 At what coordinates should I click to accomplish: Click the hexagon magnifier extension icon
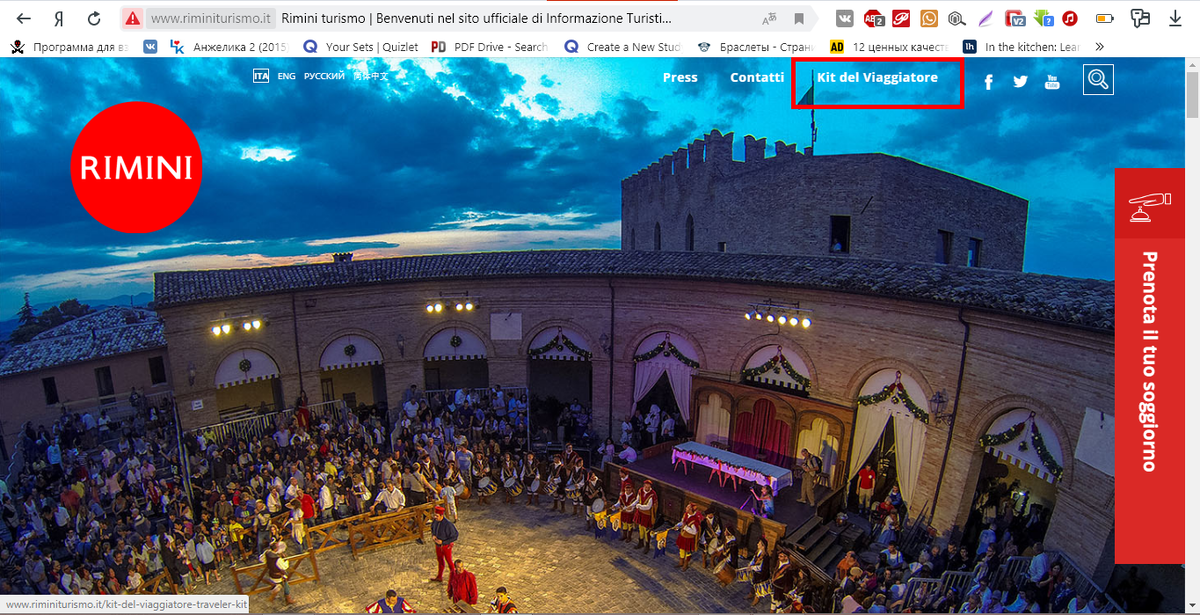coord(957,18)
